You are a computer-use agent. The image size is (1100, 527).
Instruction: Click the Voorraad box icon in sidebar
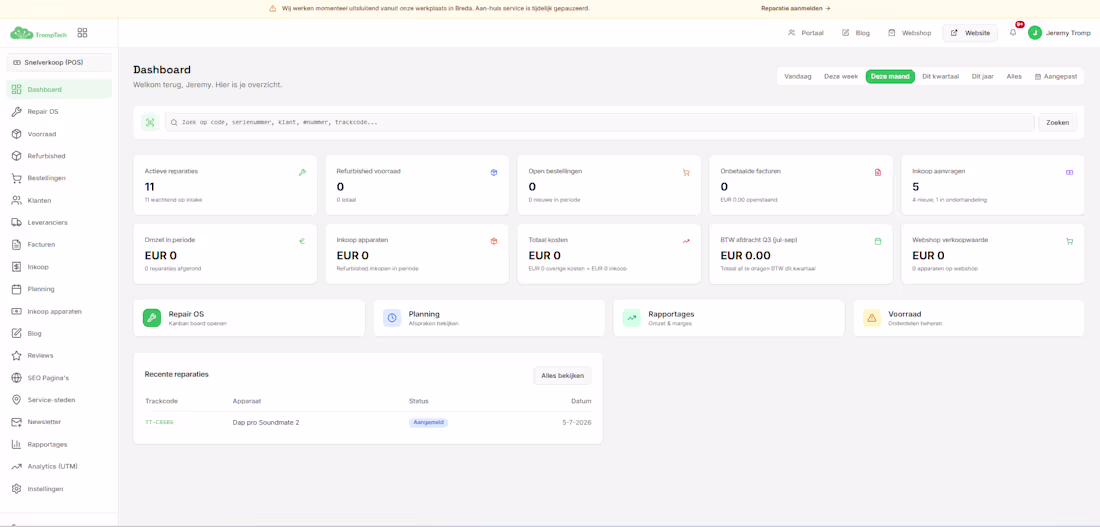pyautogui.click(x=16, y=134)
